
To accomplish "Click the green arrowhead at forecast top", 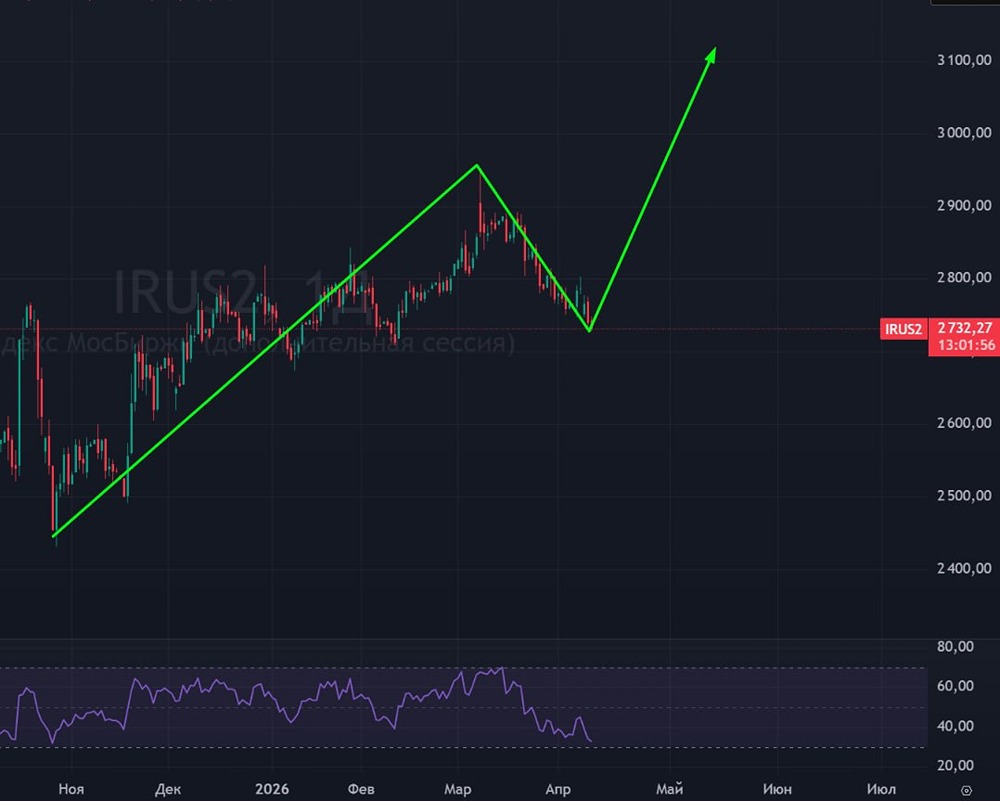I will 712,55.
